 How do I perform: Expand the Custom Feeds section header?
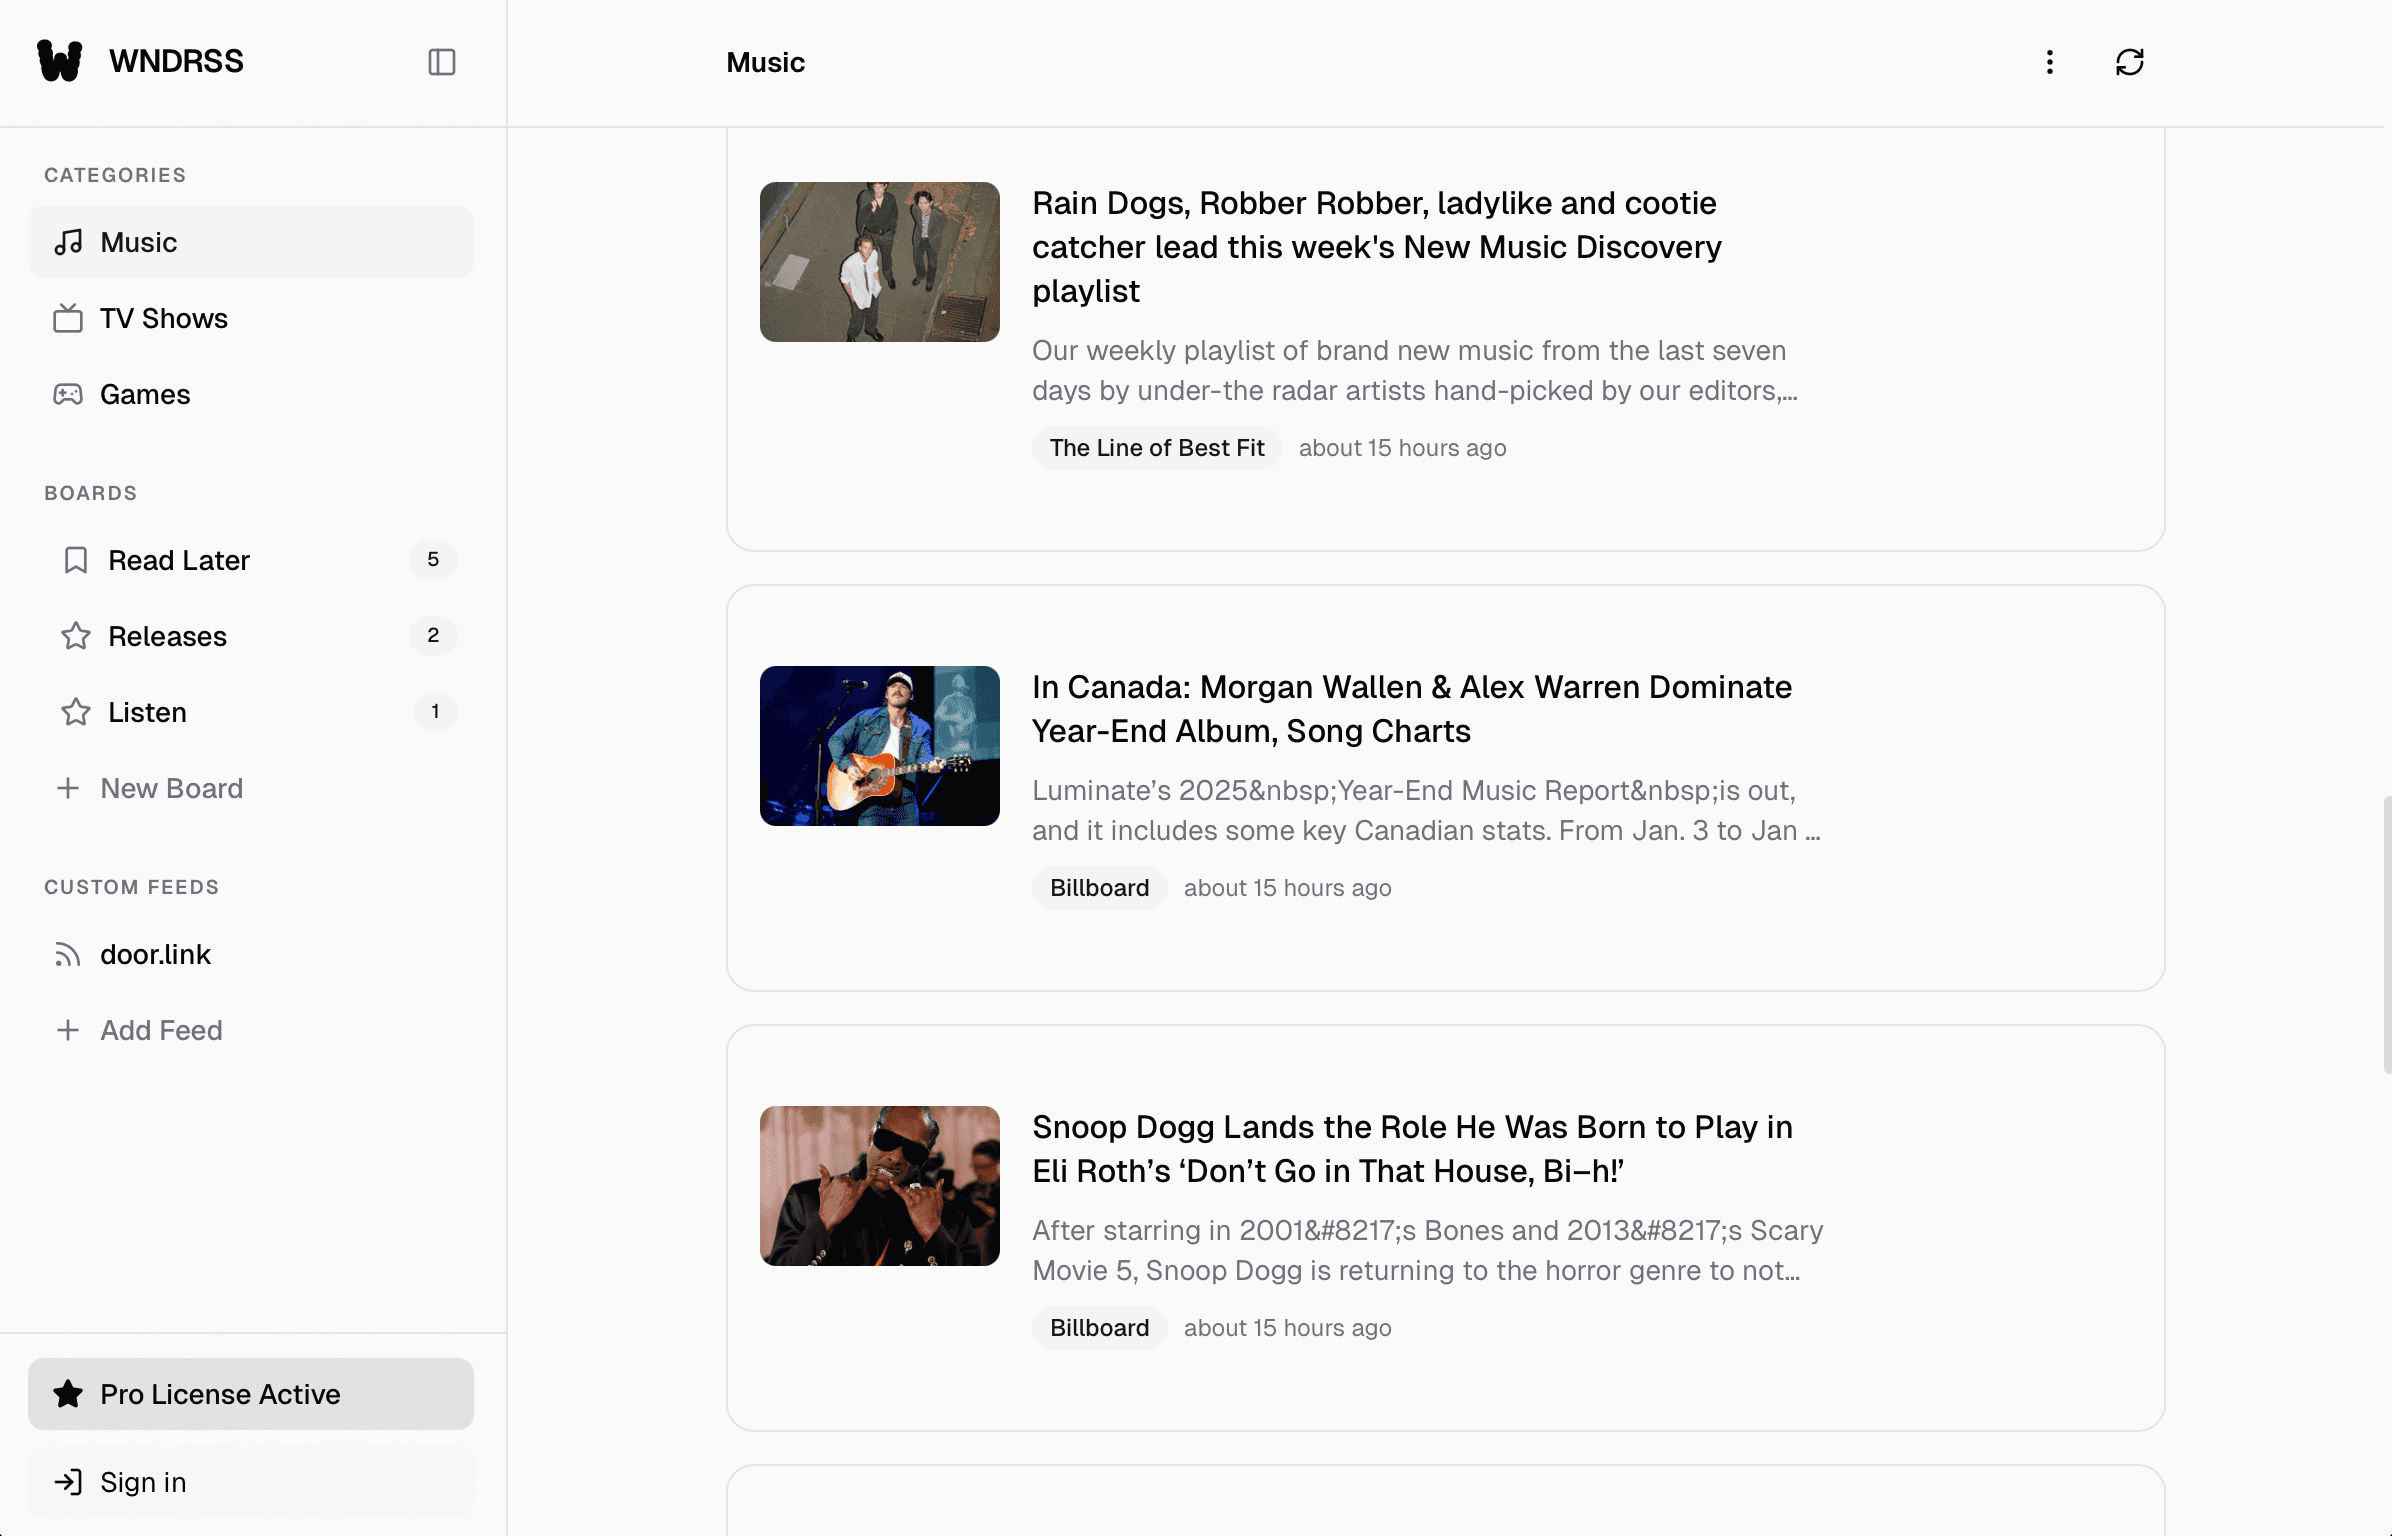(x=131, y=886)
